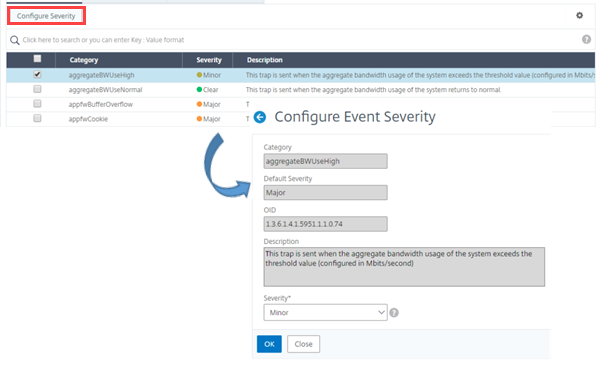Click the OID field
The width and height of the screenshot is (602, 373).
[325, 224]
